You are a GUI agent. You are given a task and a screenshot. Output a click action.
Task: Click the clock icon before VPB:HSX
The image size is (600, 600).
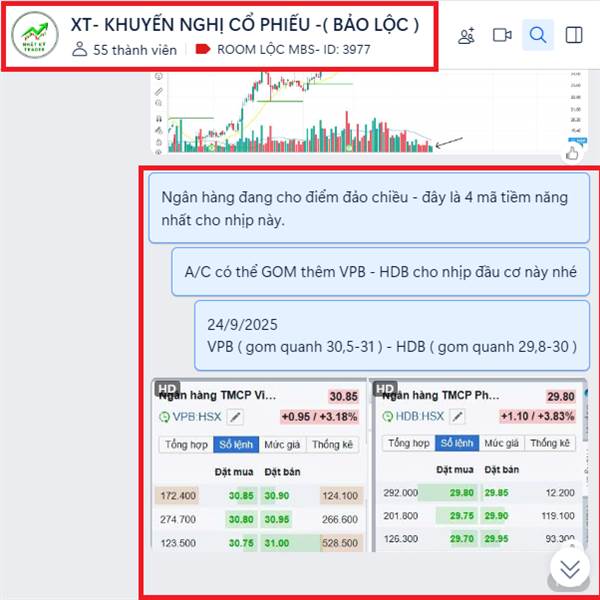[x=164, y=417]
